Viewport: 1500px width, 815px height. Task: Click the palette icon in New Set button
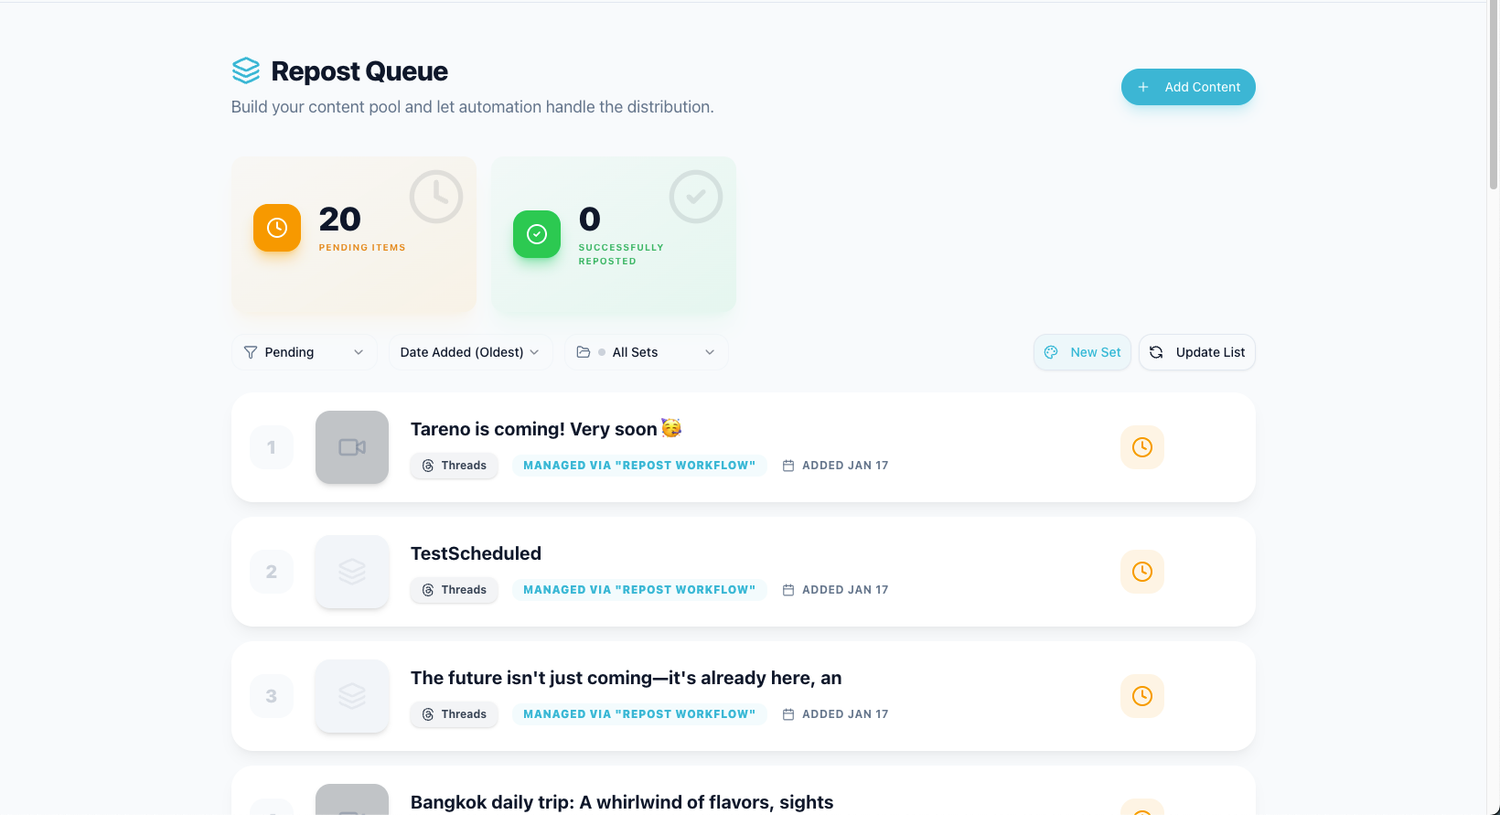(x=1051, y=352)
